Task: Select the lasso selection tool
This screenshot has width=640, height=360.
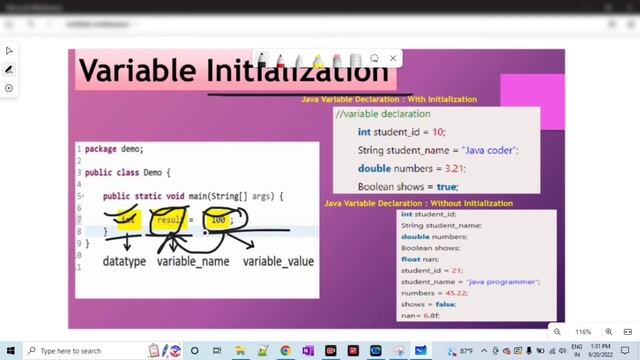Action: click(x=374, y=58)
